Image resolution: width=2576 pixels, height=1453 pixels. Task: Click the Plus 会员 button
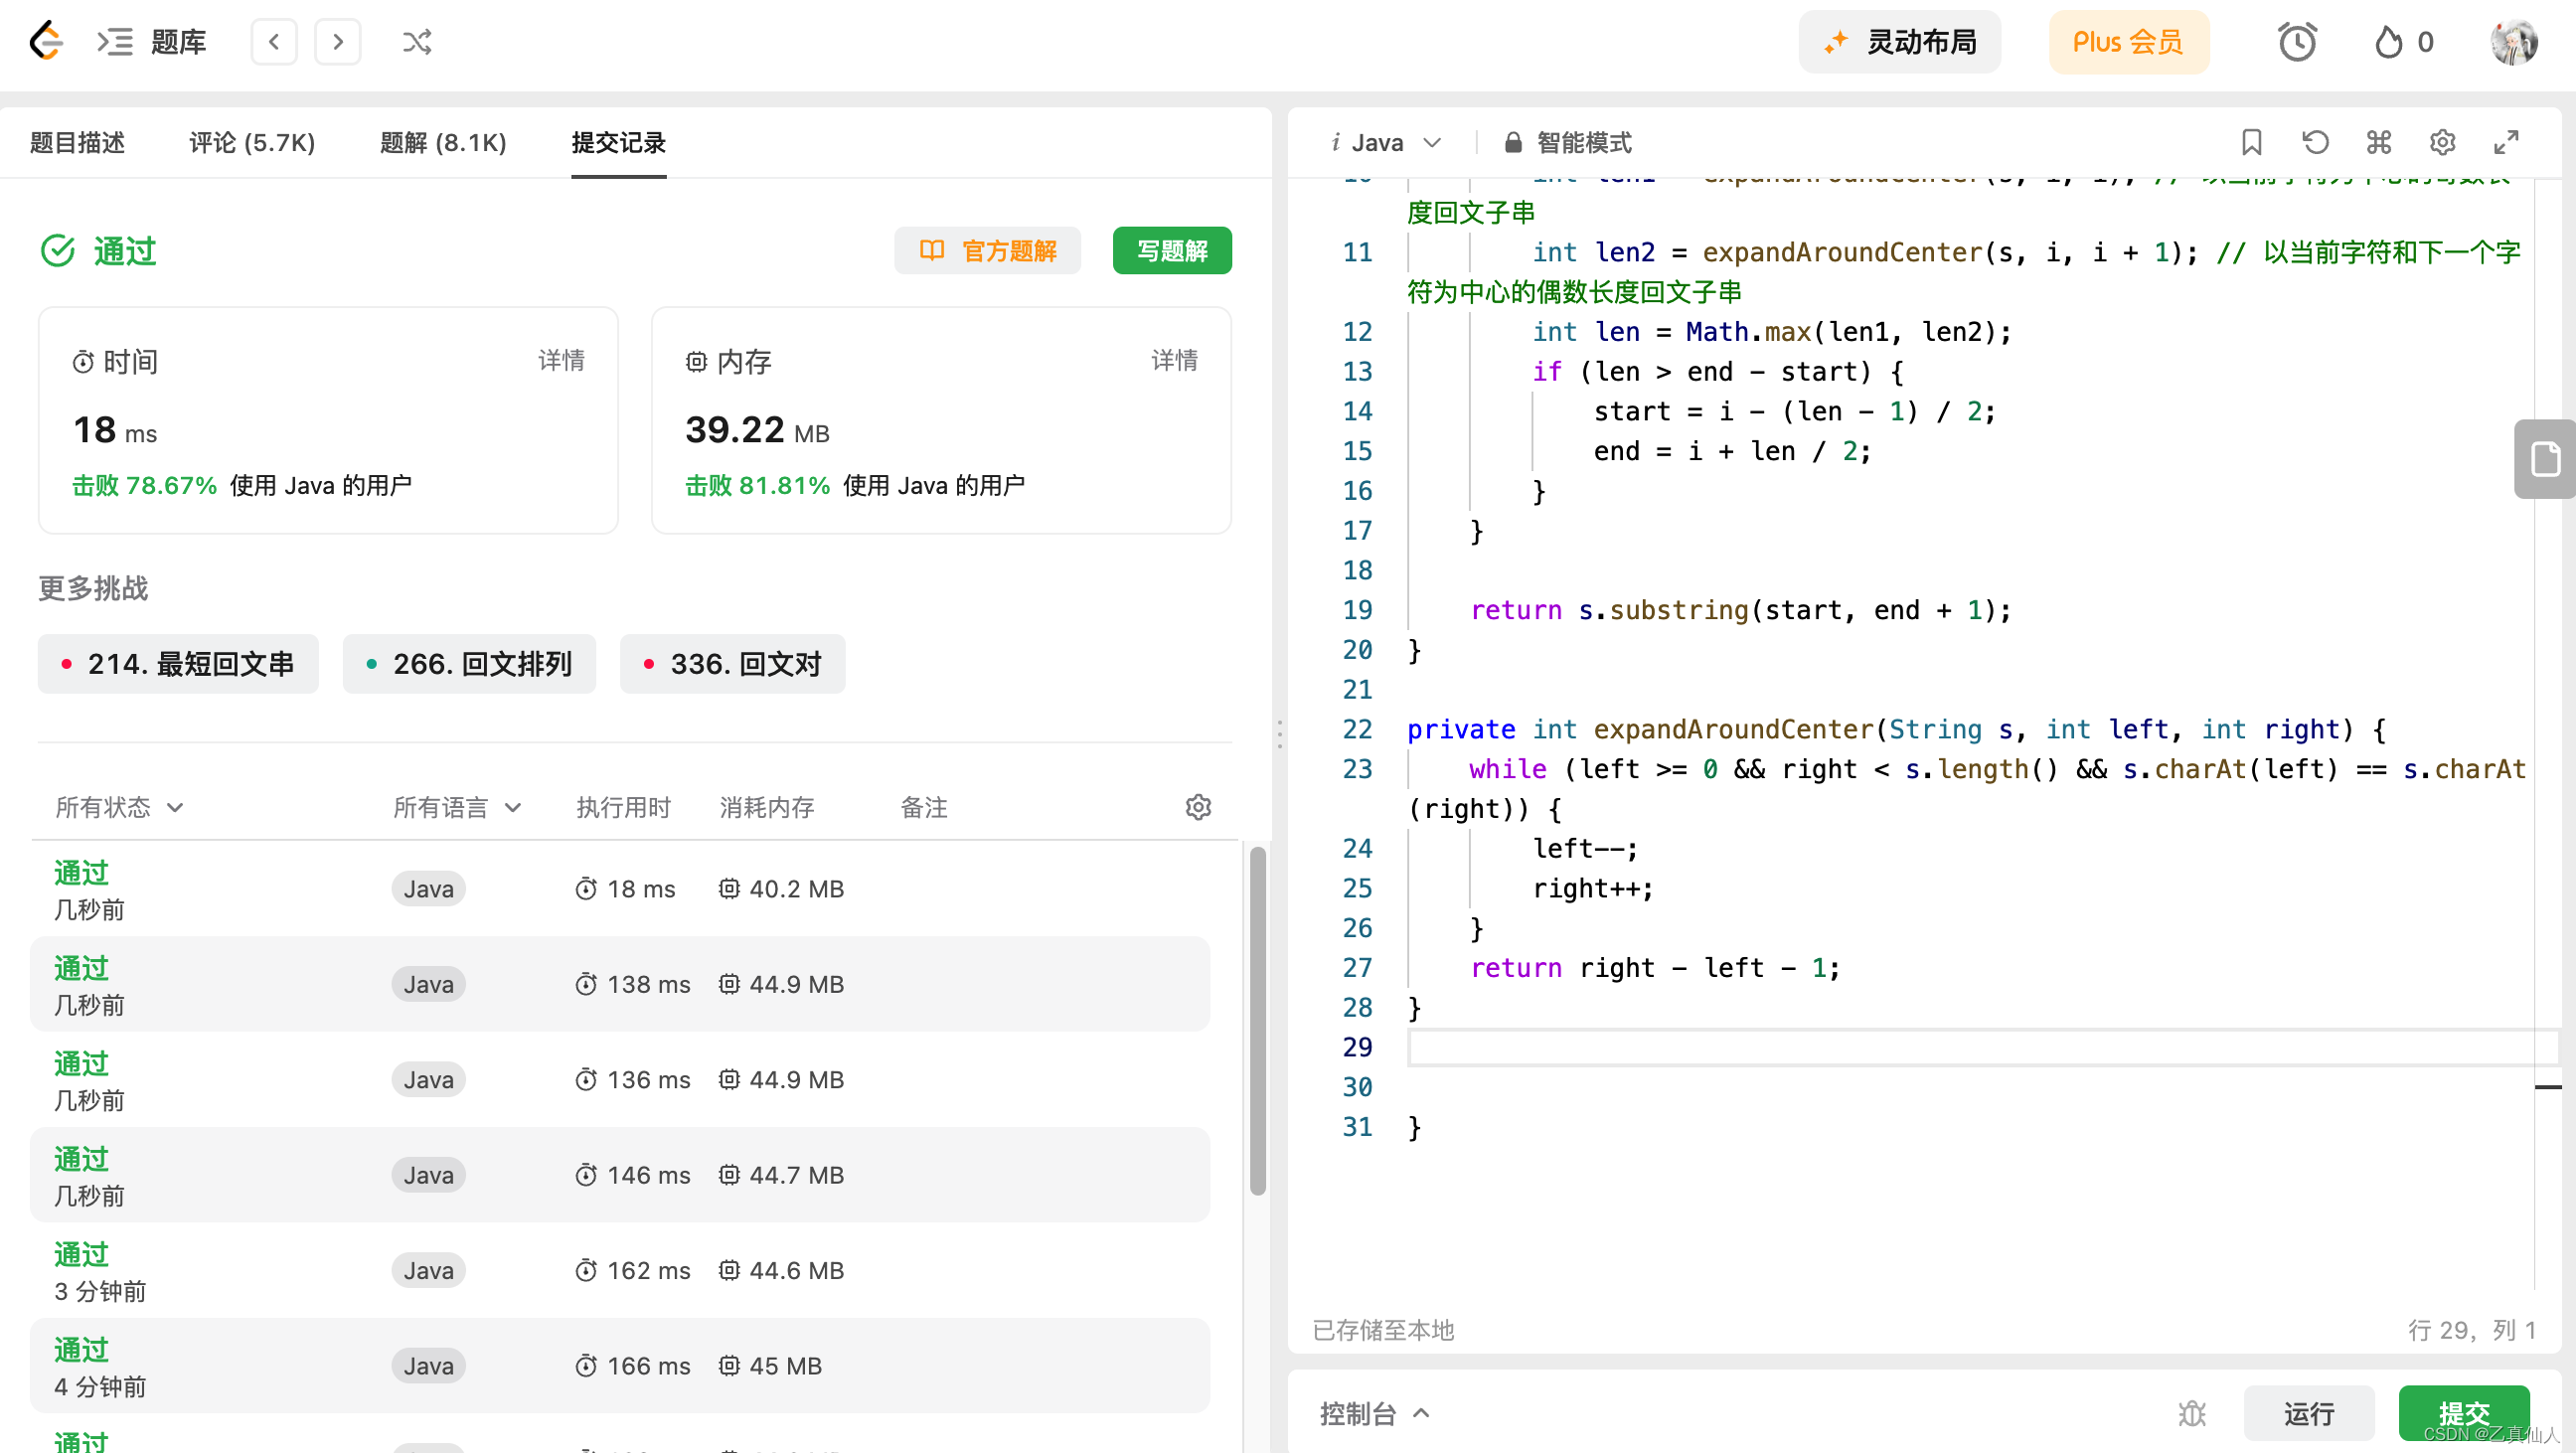click(2128, 42)
